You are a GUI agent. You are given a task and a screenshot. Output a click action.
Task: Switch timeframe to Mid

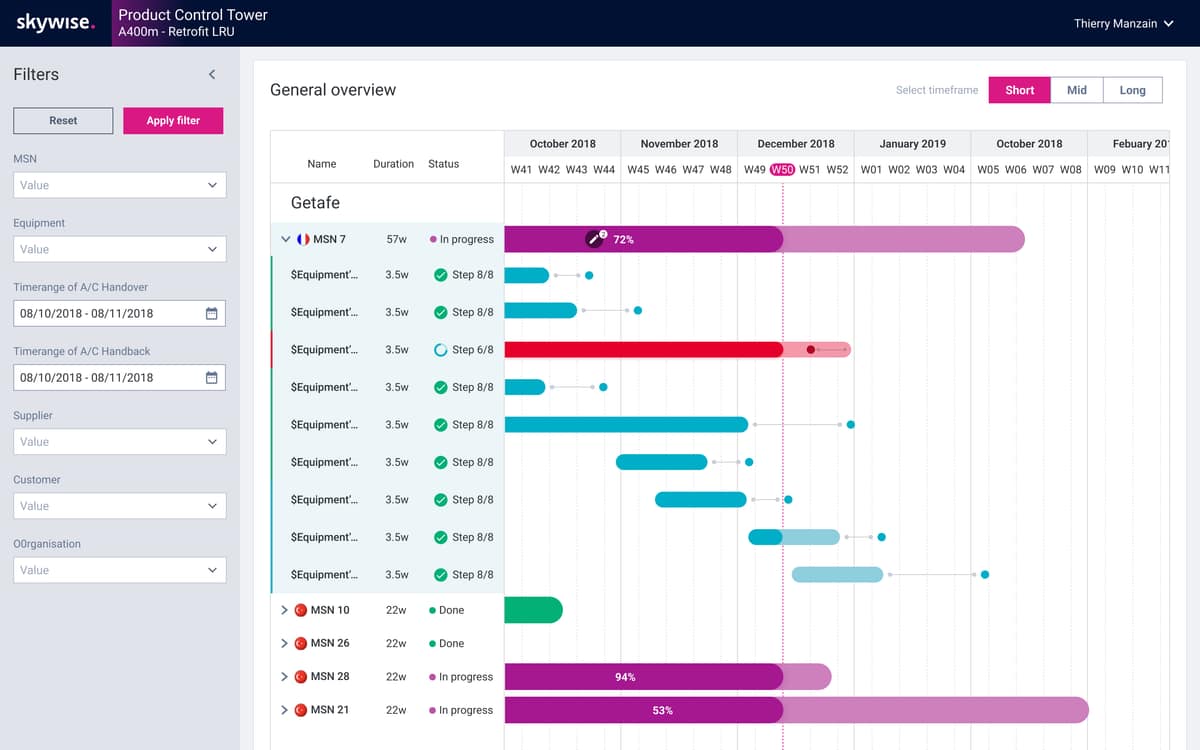coord(1077,90)
